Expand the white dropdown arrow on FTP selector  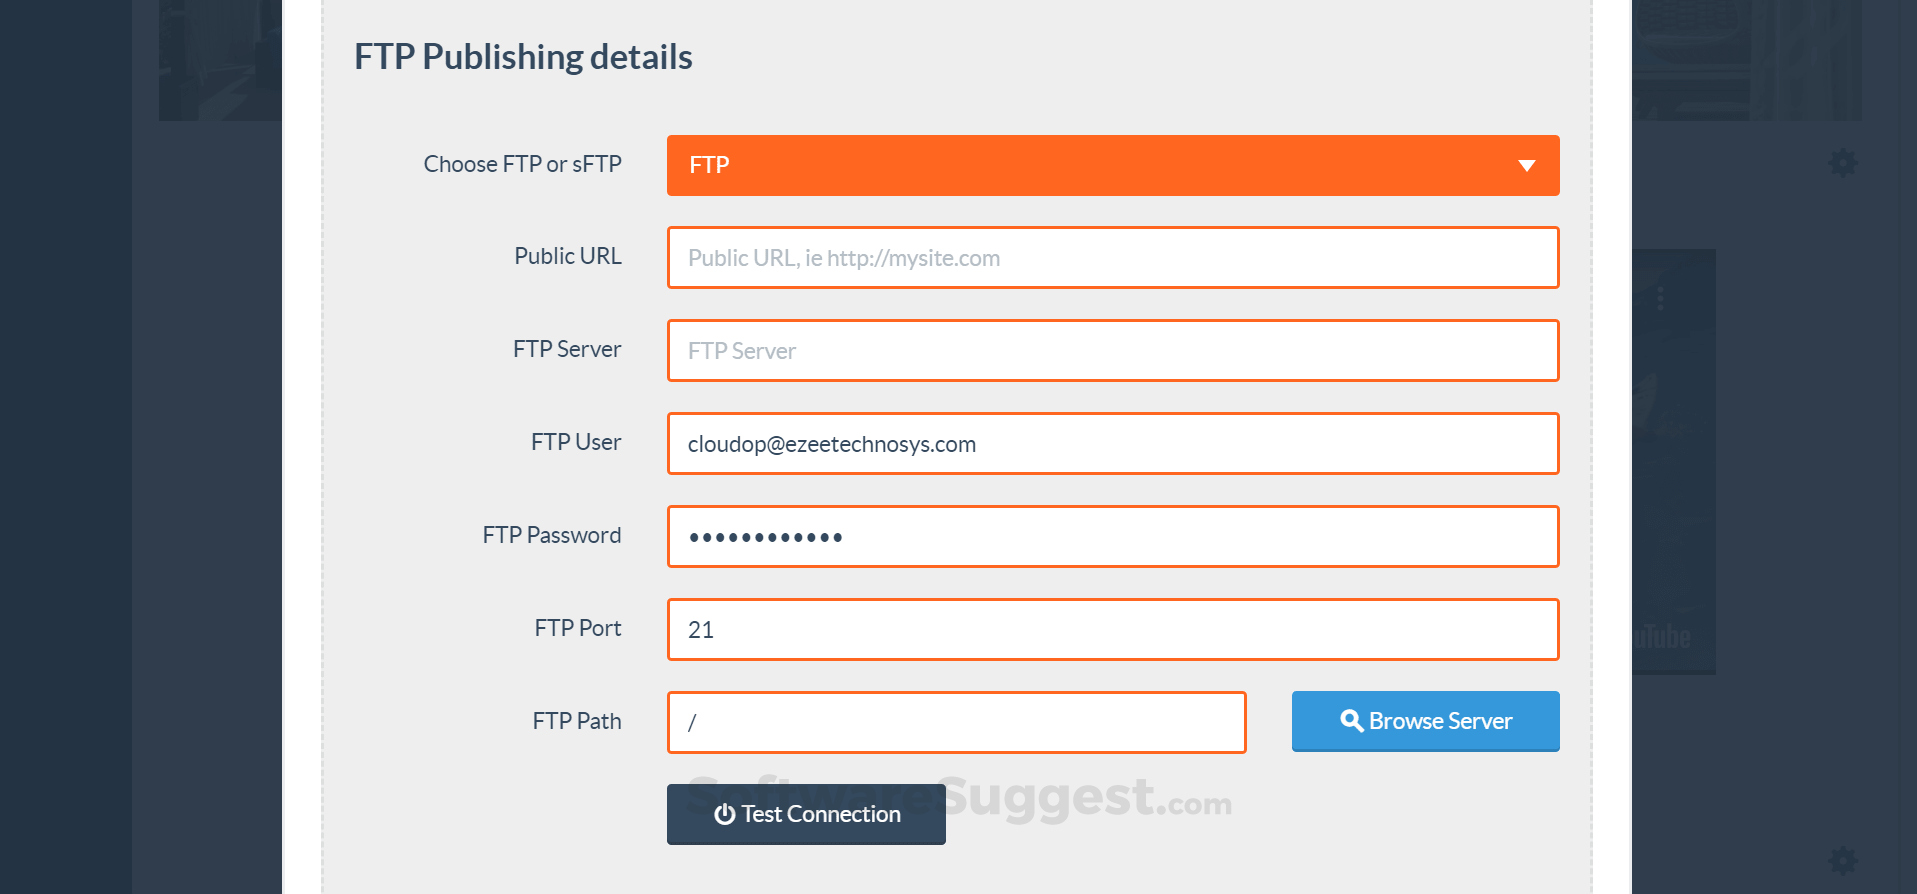point(1526,166)
